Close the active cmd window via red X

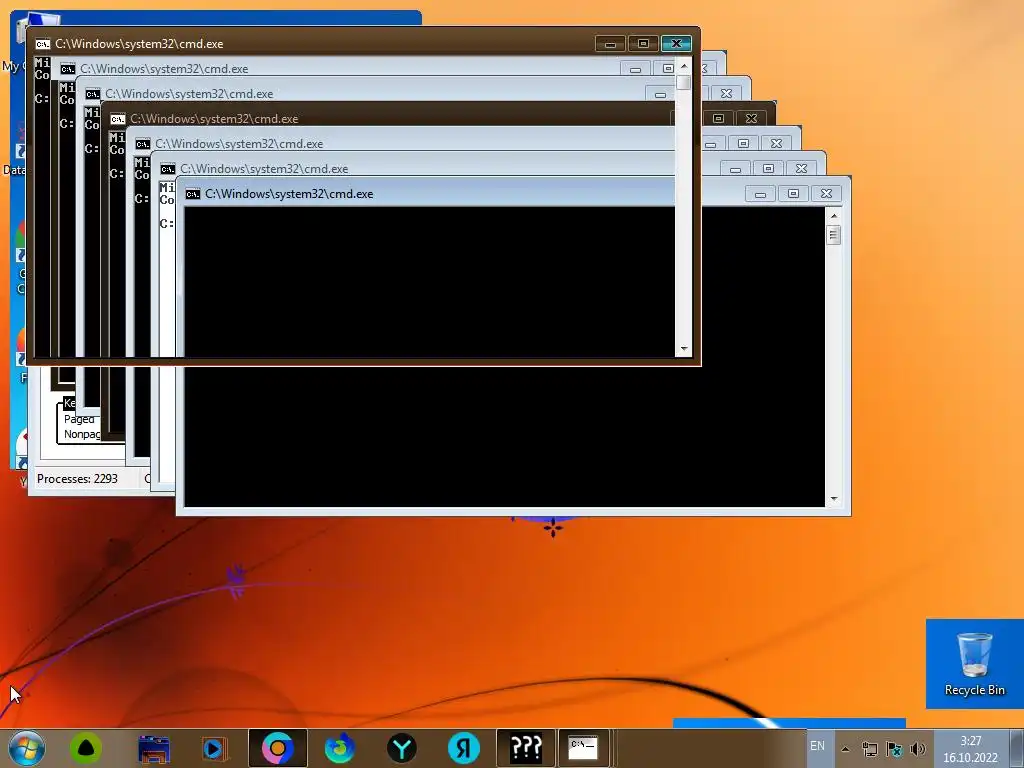pos(676,44)
